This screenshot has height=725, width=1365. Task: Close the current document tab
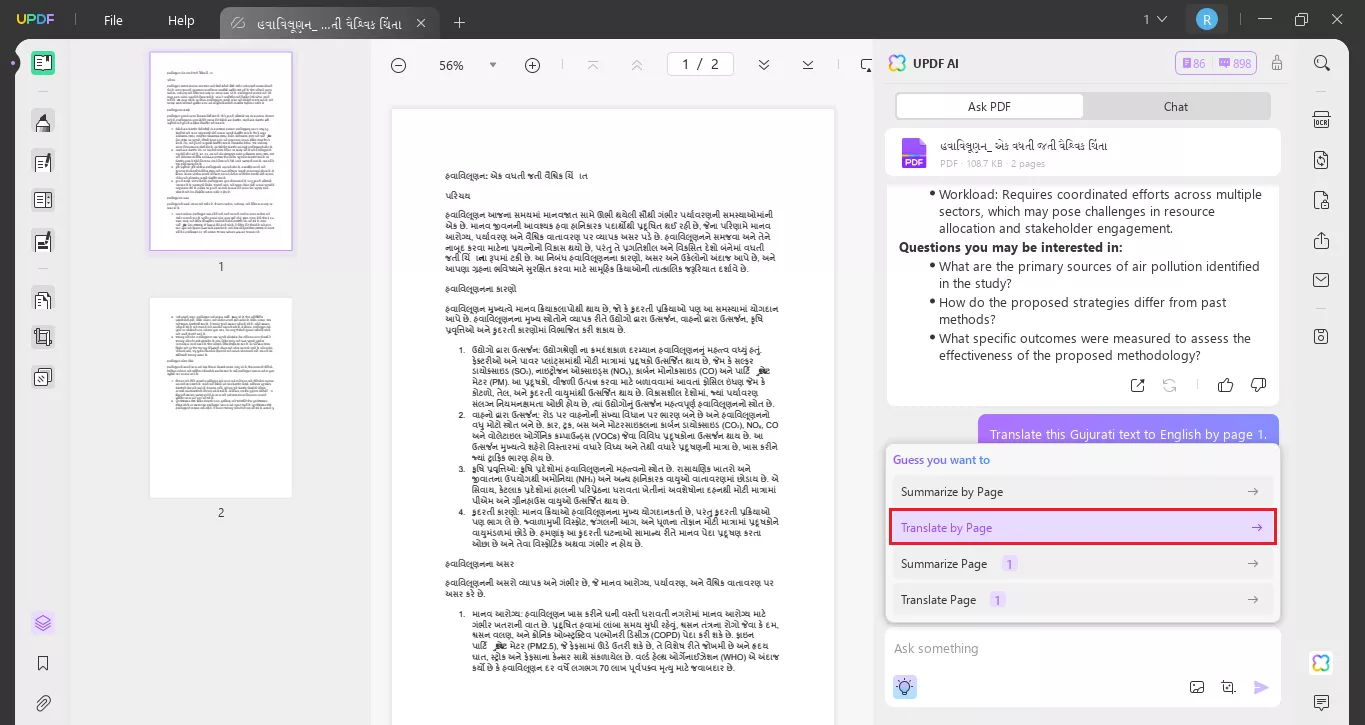[421, 22]
